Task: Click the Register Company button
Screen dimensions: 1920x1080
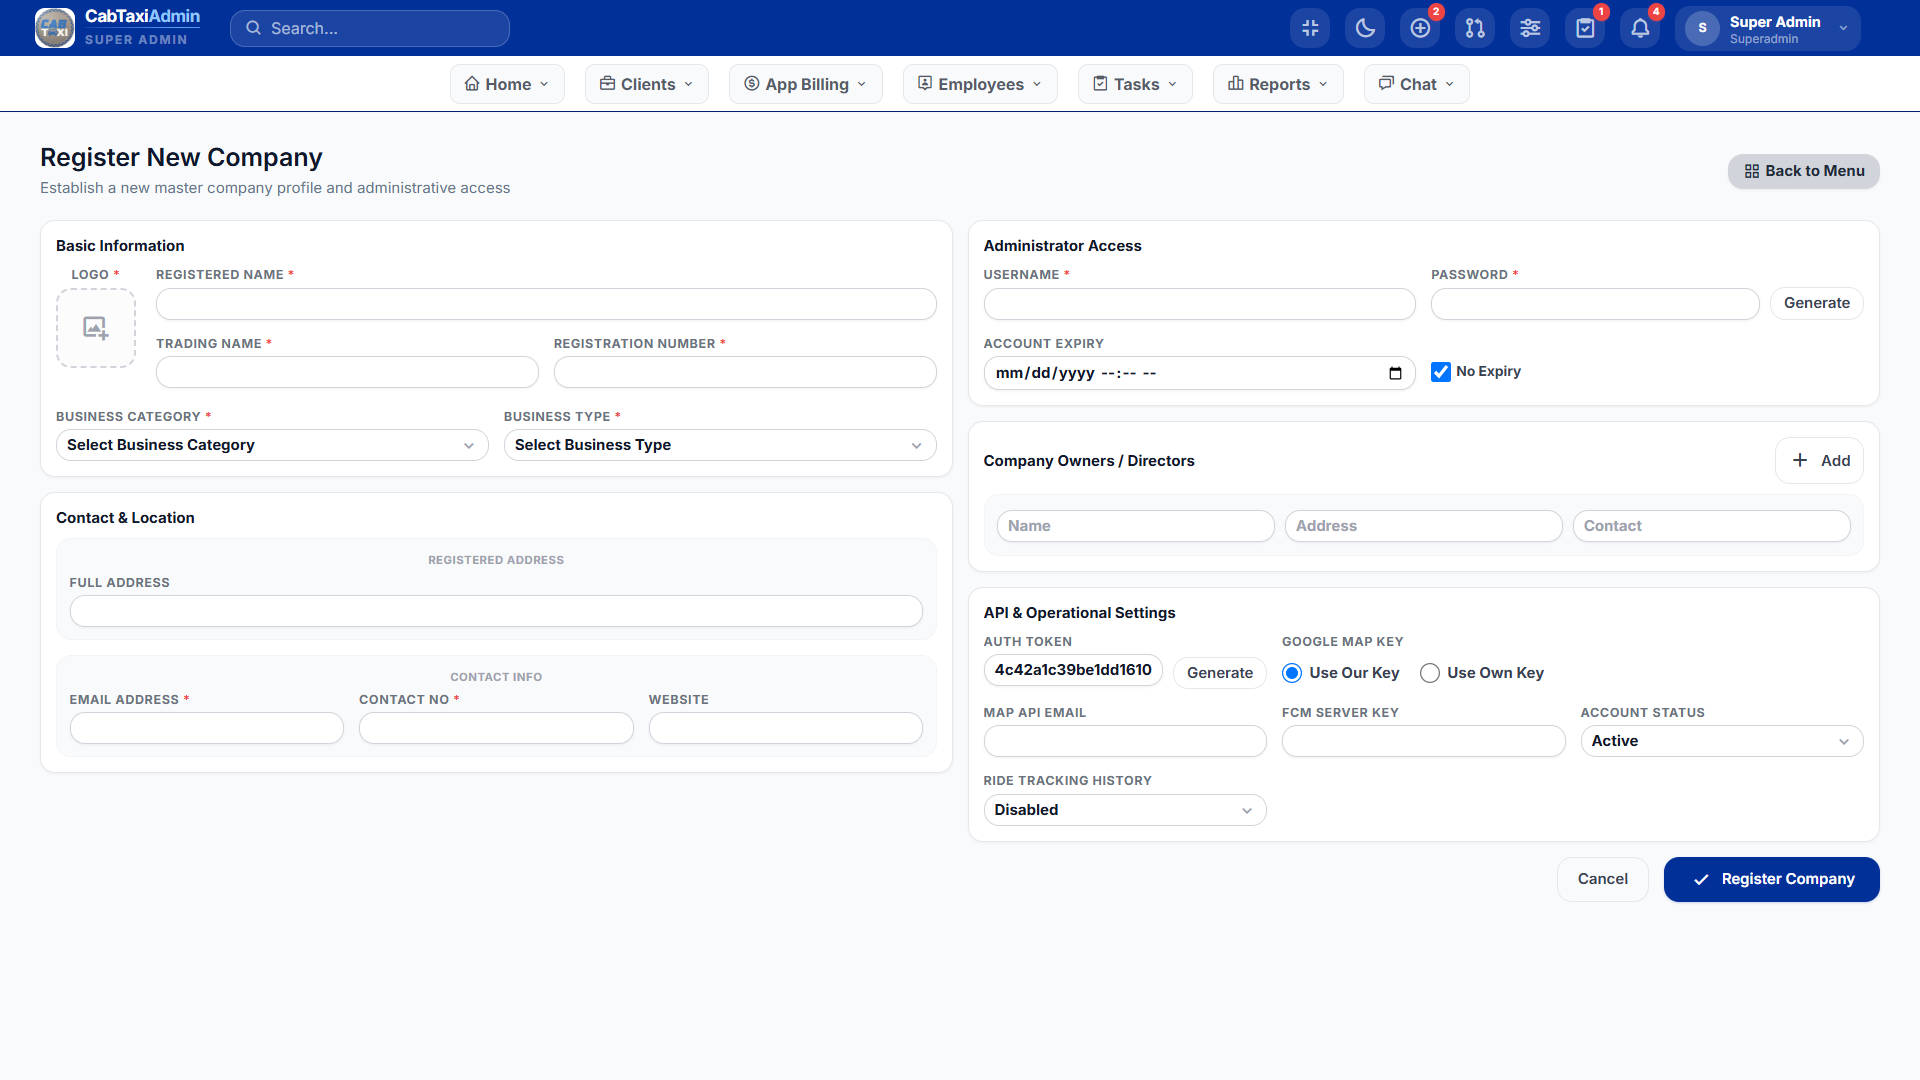Action: point(1772,879)
